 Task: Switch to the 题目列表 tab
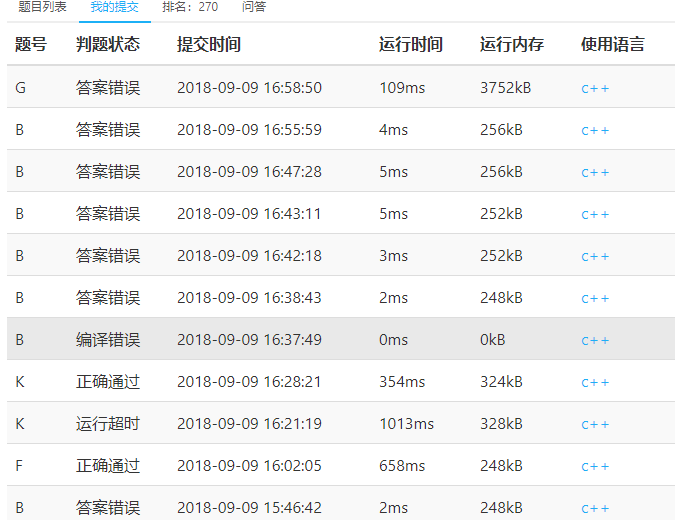pos(42,7)
